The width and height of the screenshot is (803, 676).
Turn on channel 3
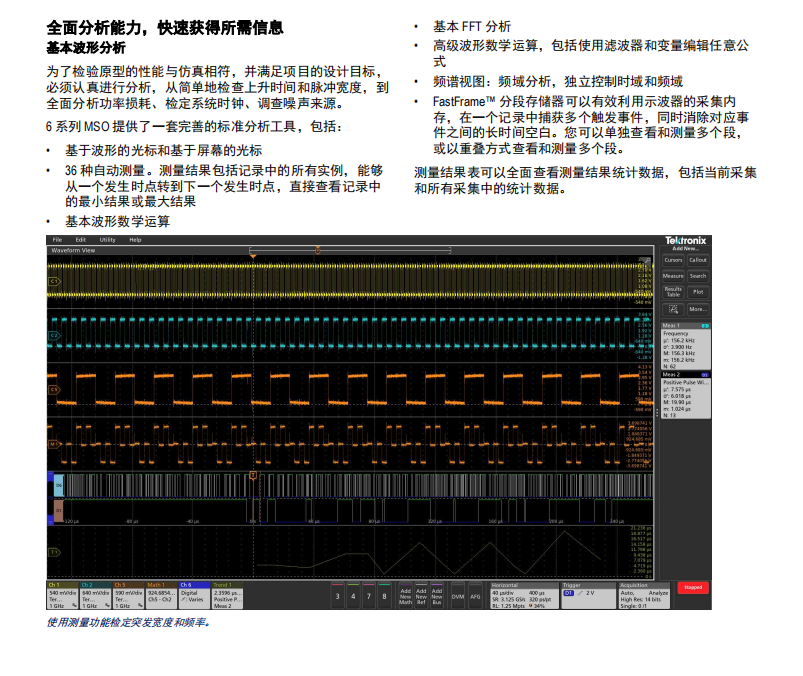337,596
